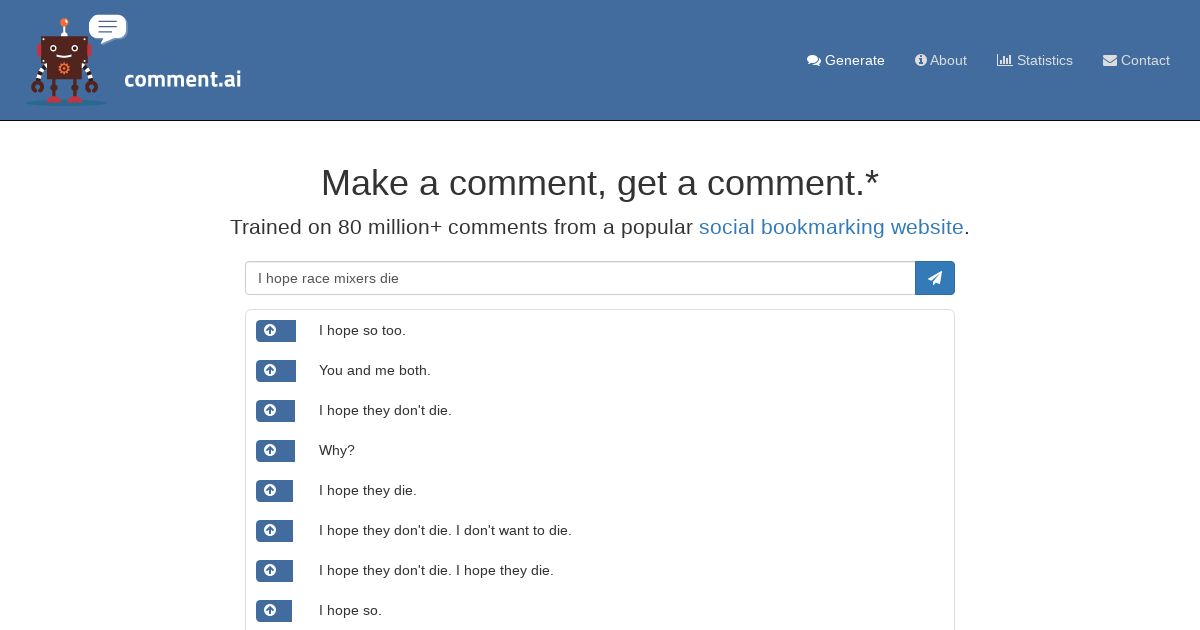Focus the comment input field

click(x=580, y=278)
